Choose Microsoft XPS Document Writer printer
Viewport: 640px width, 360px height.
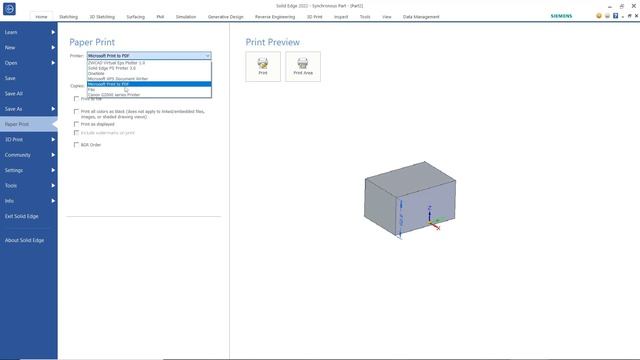click(x=149, y=79)
